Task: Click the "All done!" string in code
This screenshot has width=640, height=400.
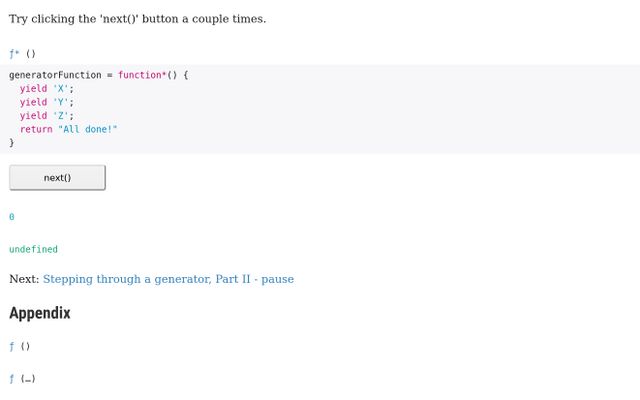Action: [x=88, y=129]
